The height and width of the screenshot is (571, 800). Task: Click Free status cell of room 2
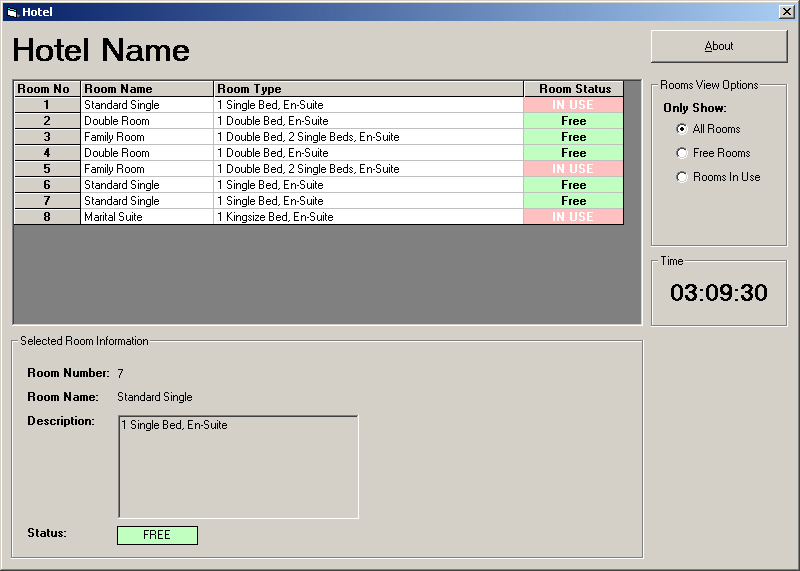[x=573, y=121]
